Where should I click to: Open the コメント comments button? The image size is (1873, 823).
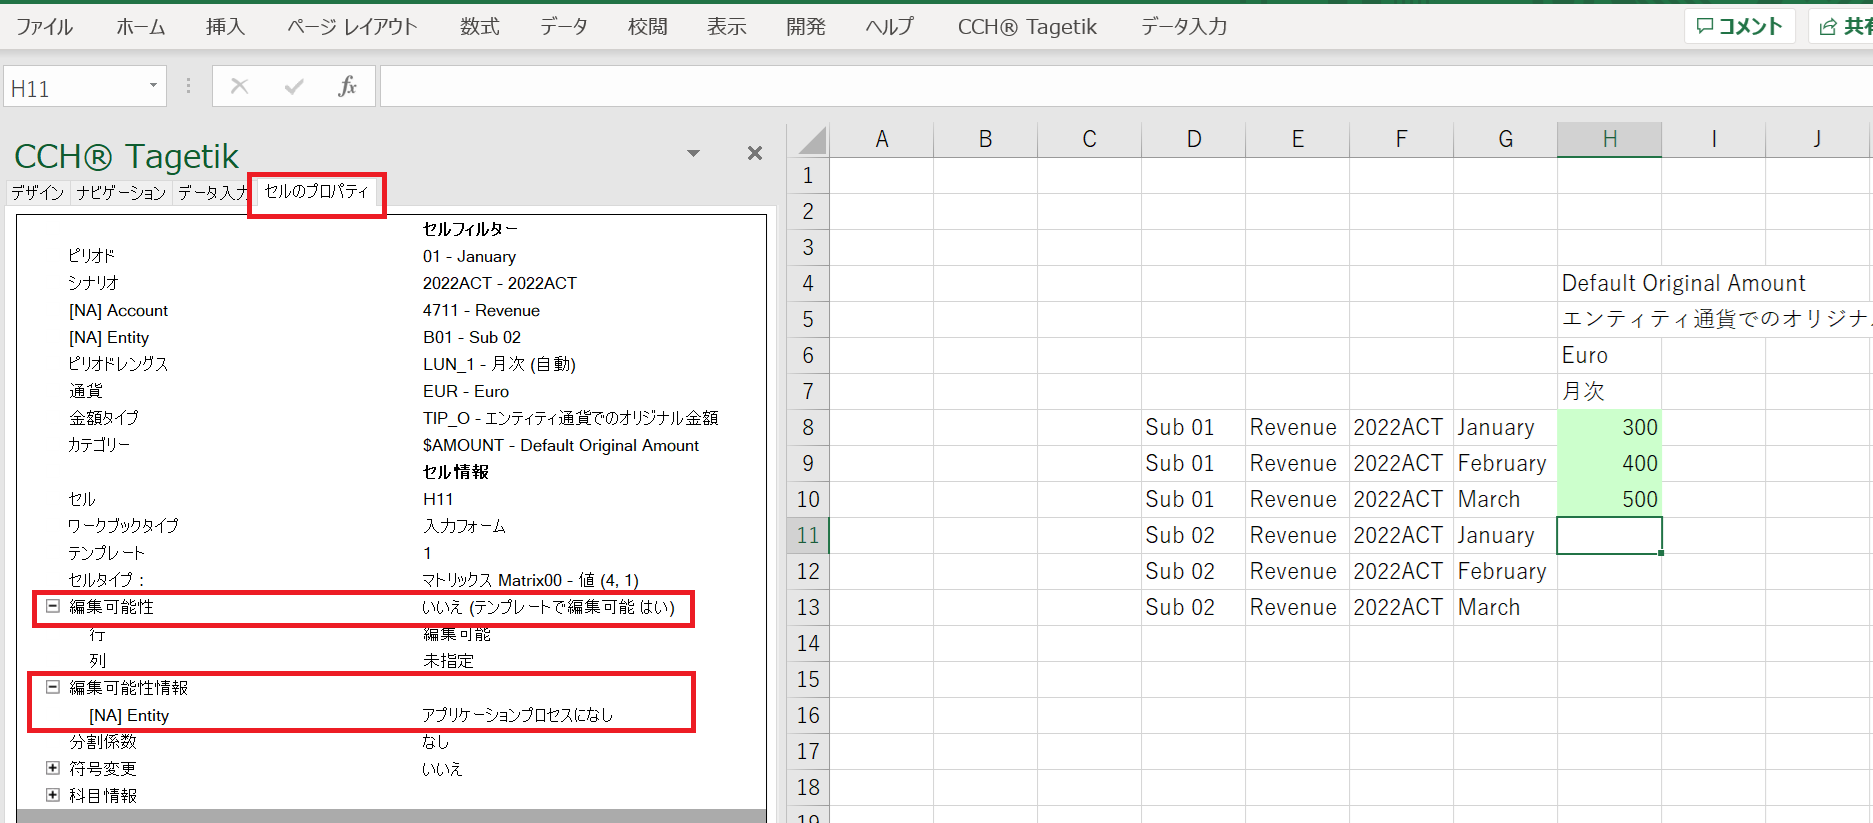(x=1740, y=27)
